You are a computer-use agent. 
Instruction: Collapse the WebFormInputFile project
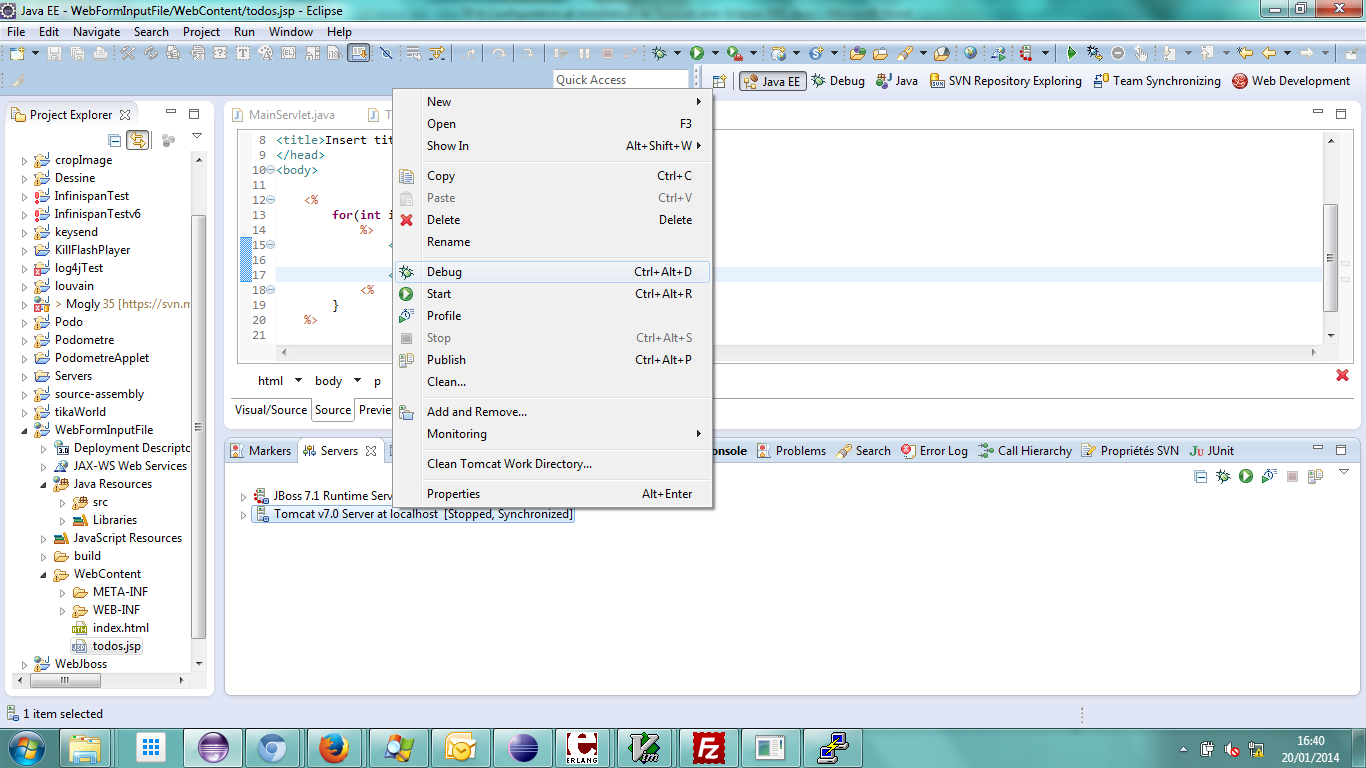point(25,430)
